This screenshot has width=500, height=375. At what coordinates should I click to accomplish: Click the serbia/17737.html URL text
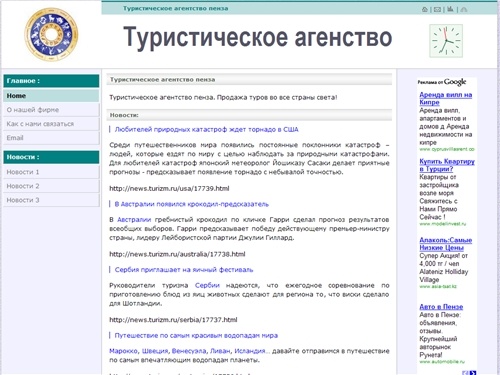pos(173,320)
